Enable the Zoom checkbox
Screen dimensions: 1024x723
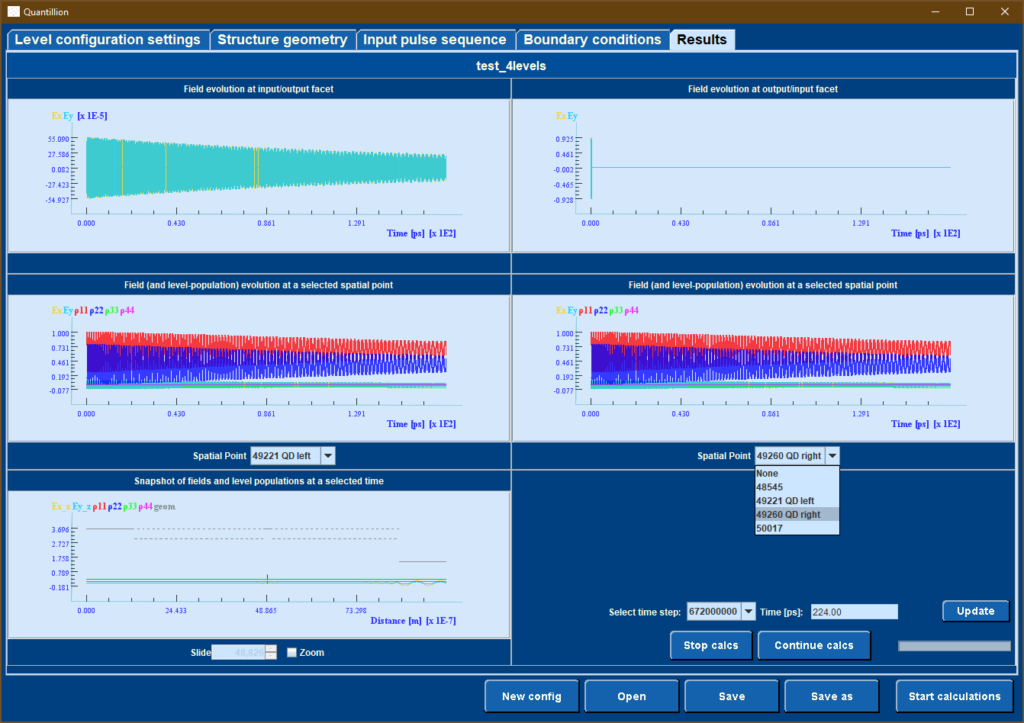(x=292, y=652)
